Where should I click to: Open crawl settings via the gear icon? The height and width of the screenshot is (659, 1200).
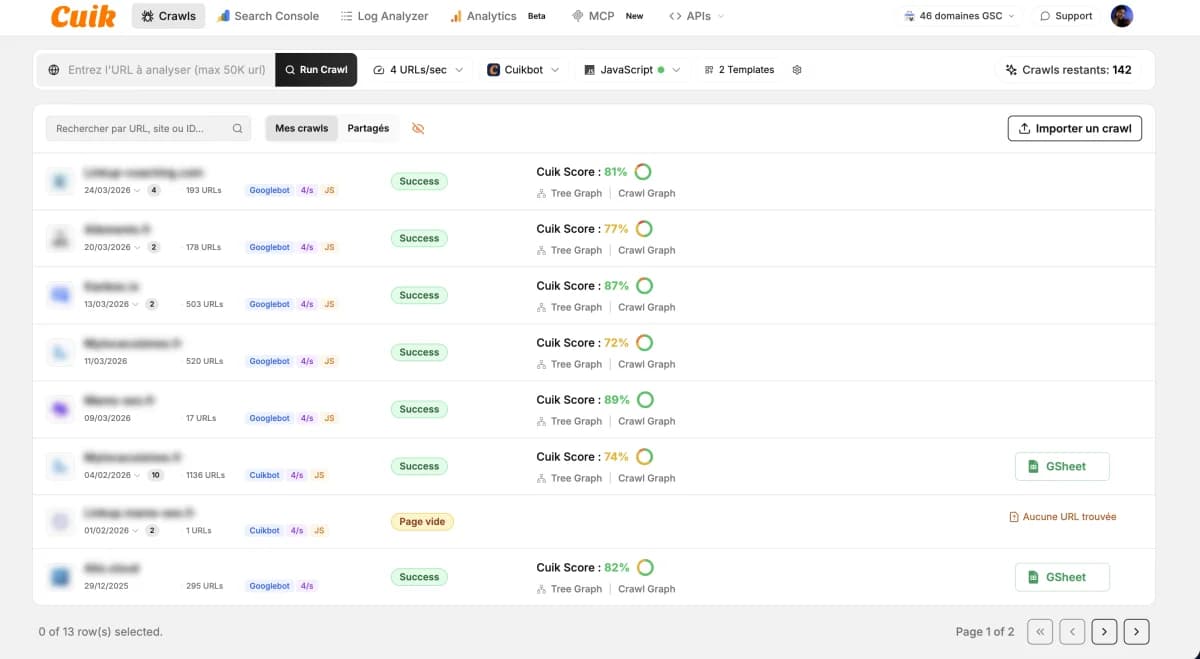pyautogui.click(x=797, y=69)
